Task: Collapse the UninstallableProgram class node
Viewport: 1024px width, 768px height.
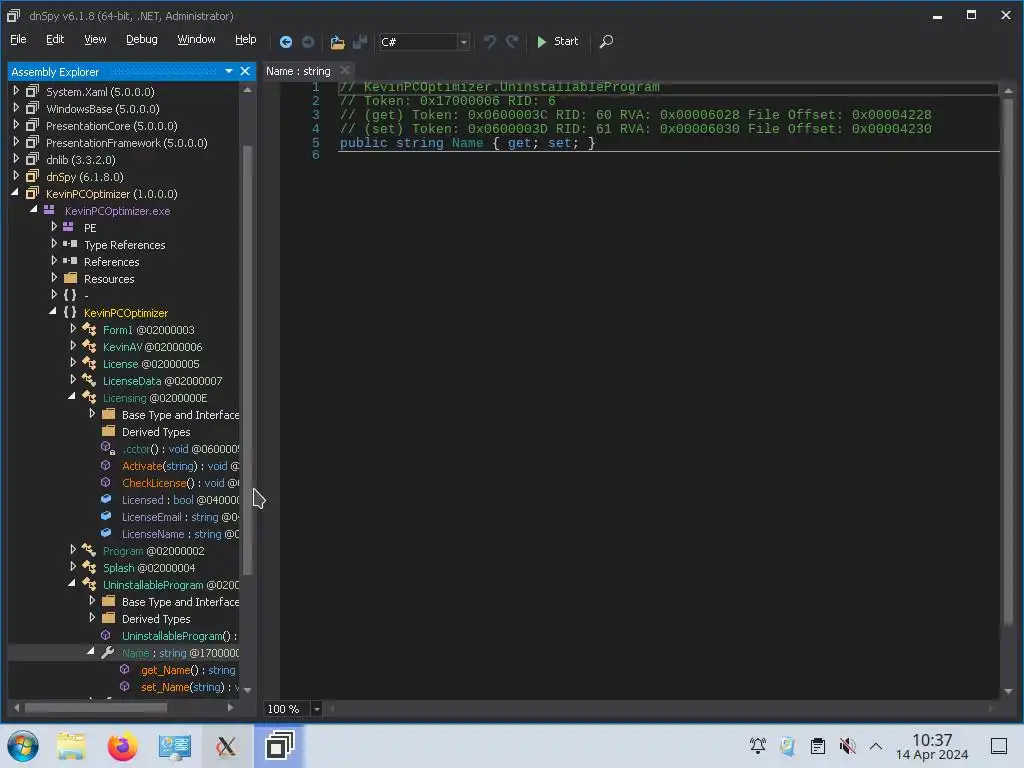Action: coord(72,584)
